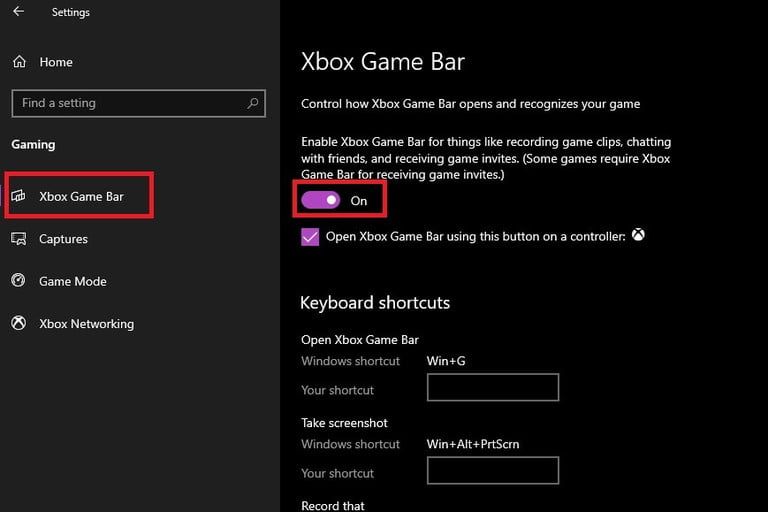Screen dimensions: 768x512
Task: Go back using the arrow icon
Action: point(19,11)
